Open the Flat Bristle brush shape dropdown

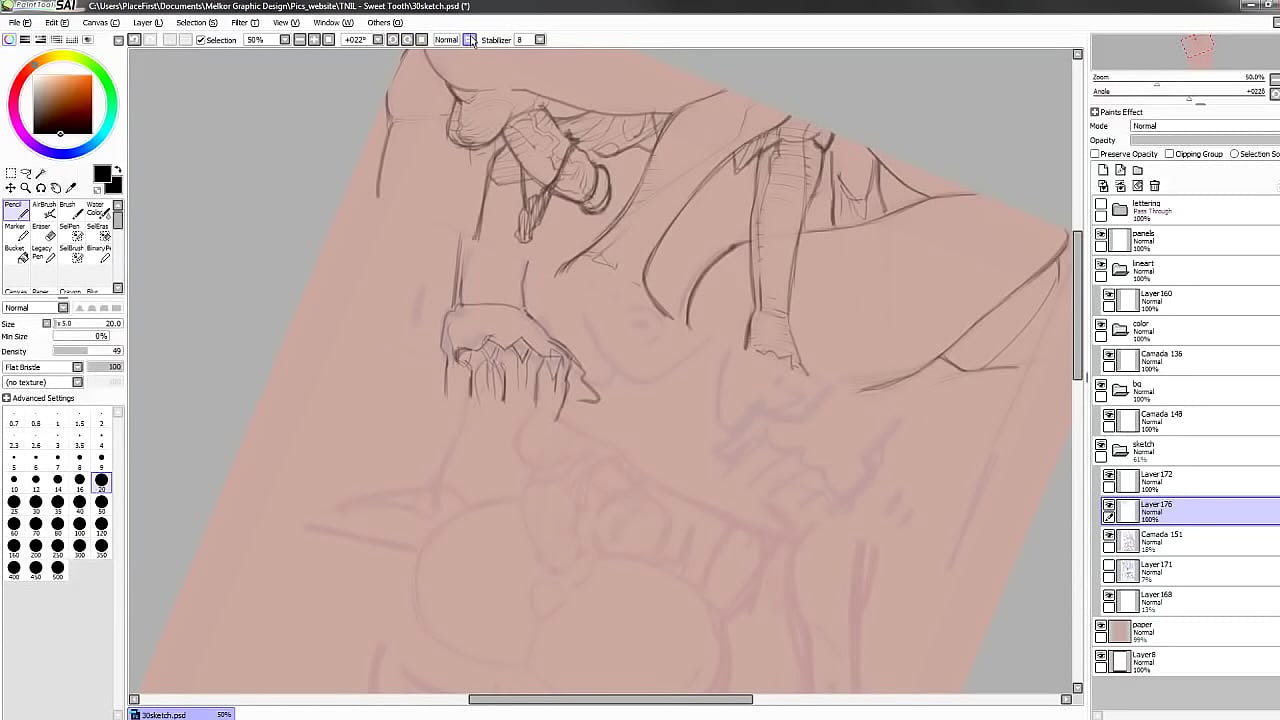click(77, 367)
